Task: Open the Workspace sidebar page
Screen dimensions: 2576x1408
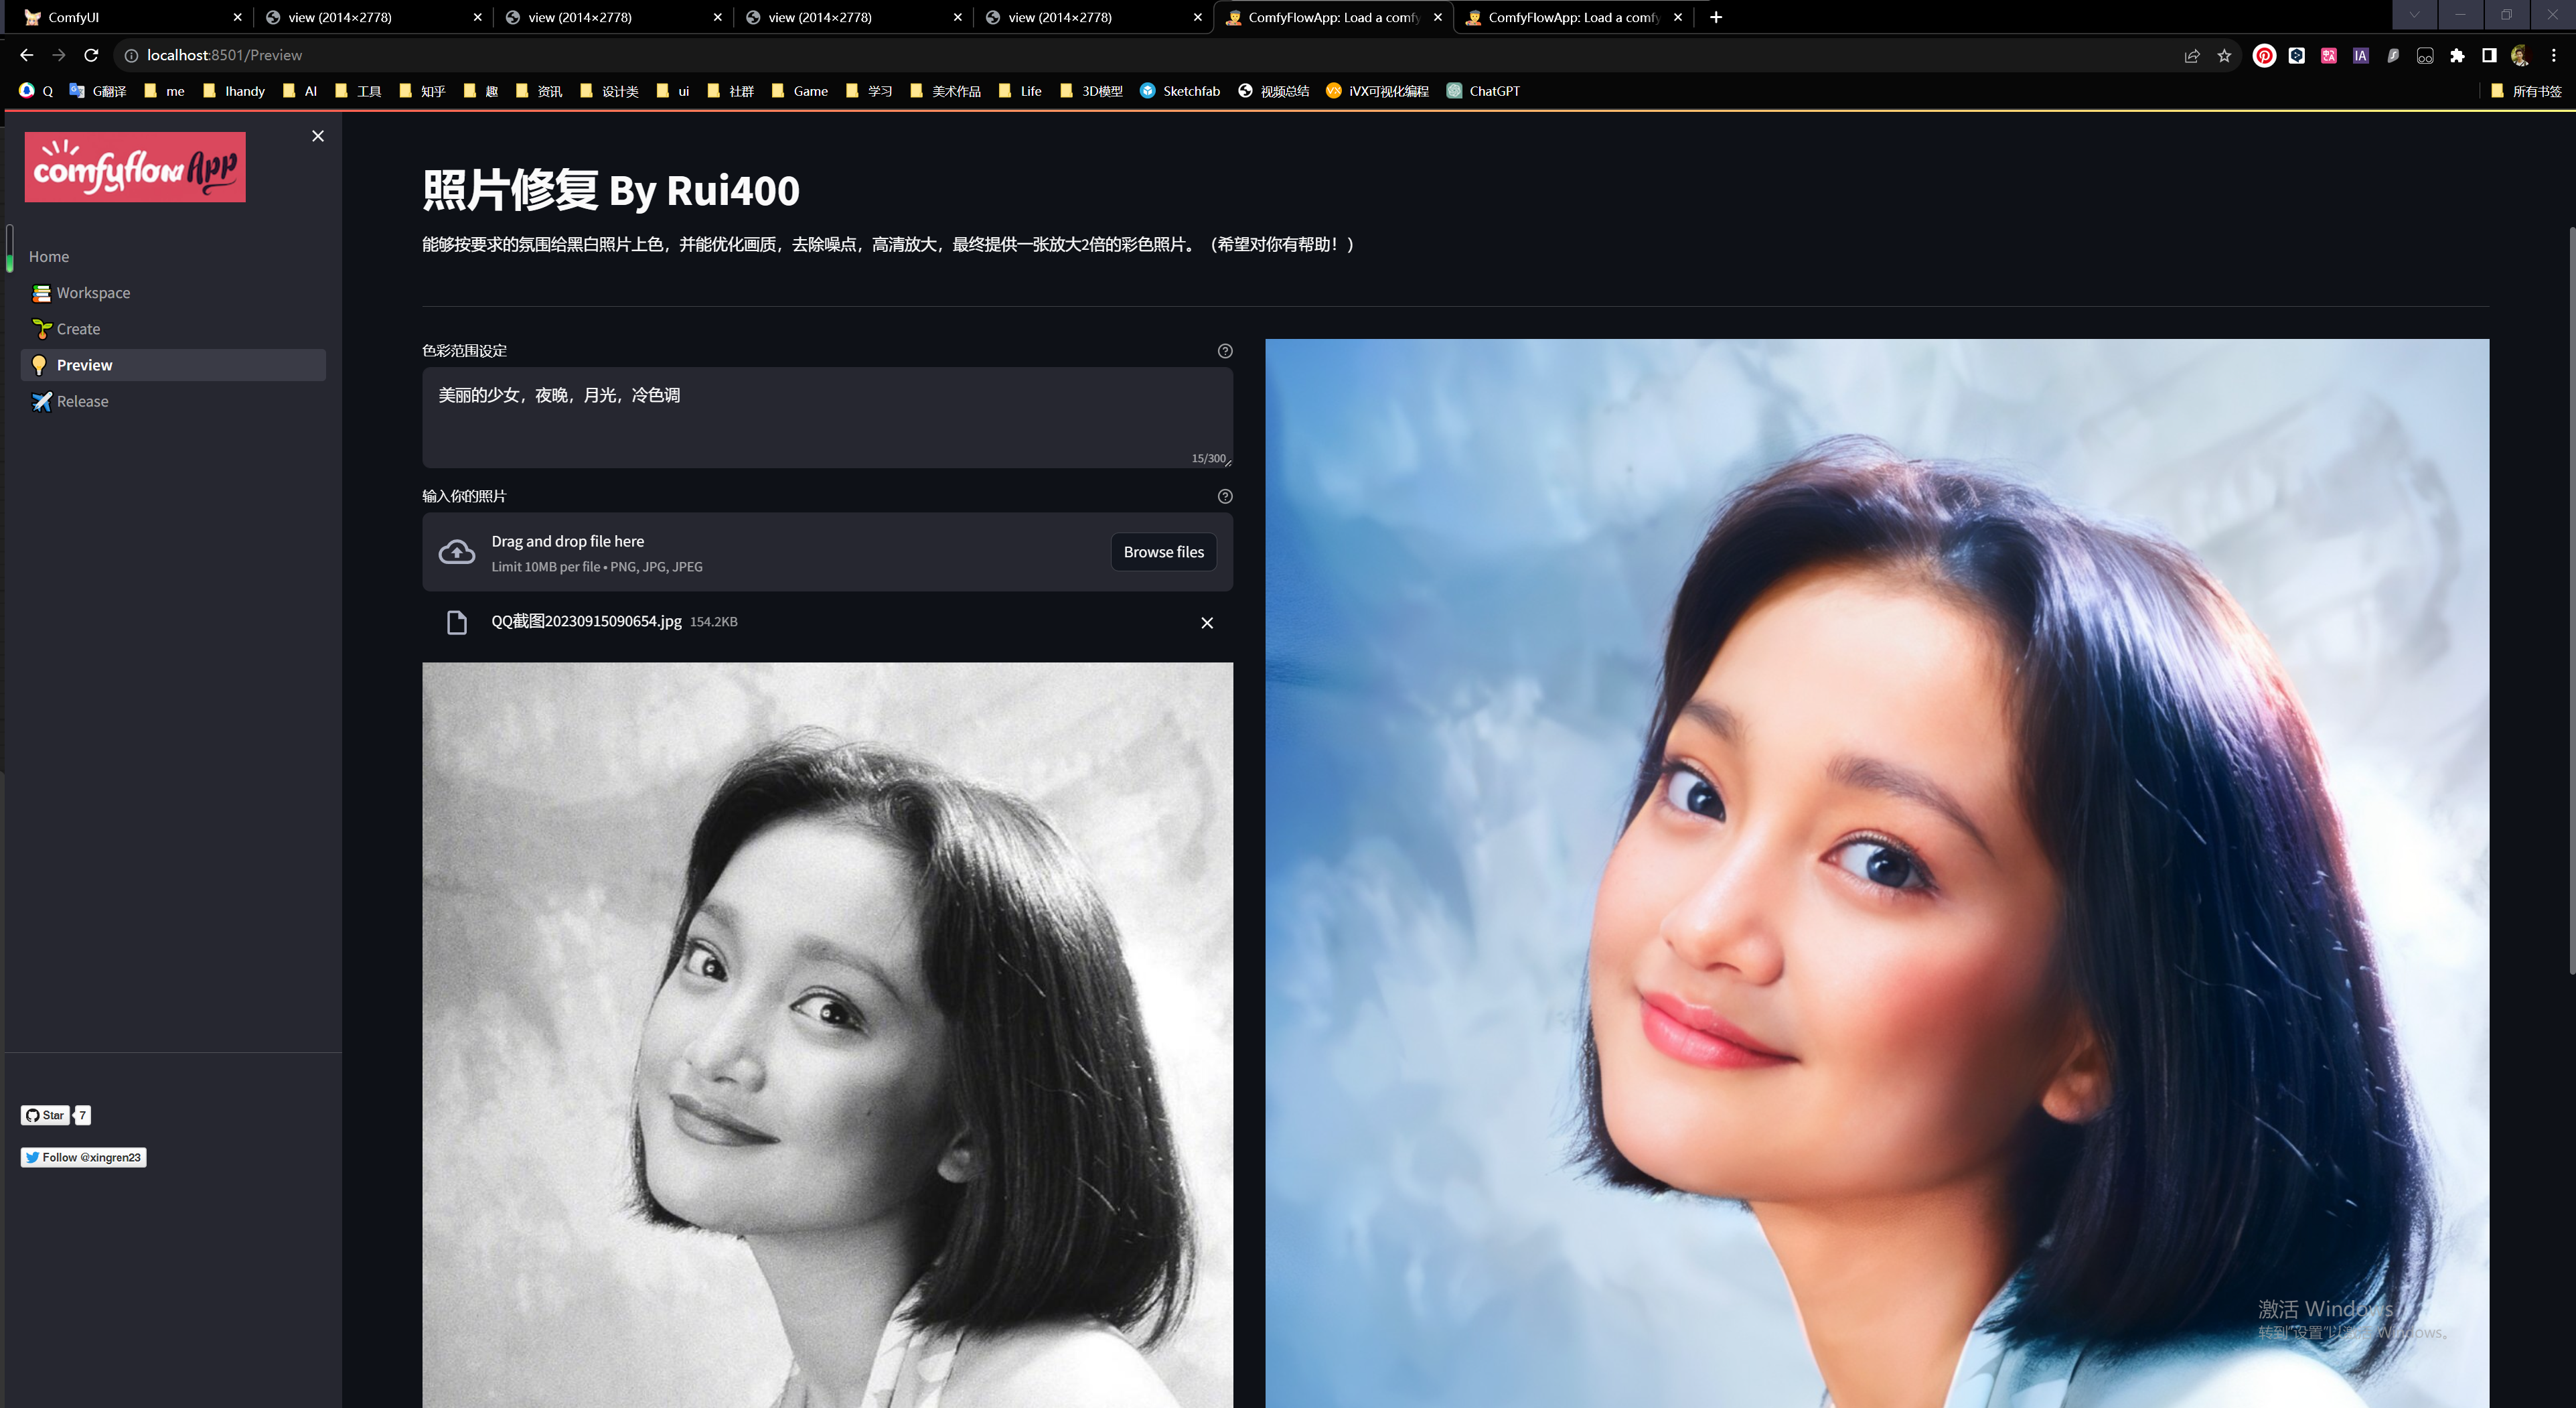Action: pyautogui.click(x=93, y=293)
